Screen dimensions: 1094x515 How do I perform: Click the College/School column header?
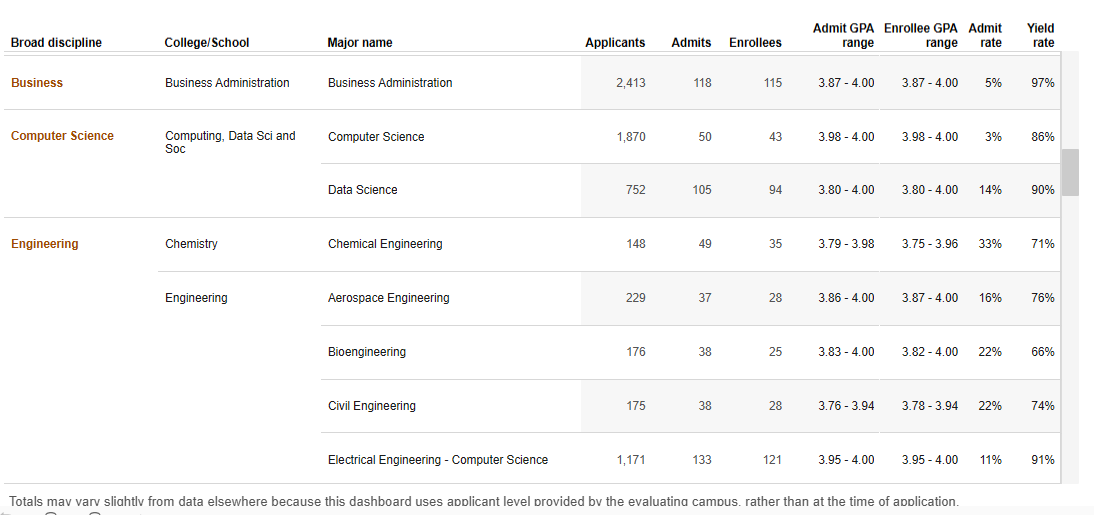click(207, 43)
